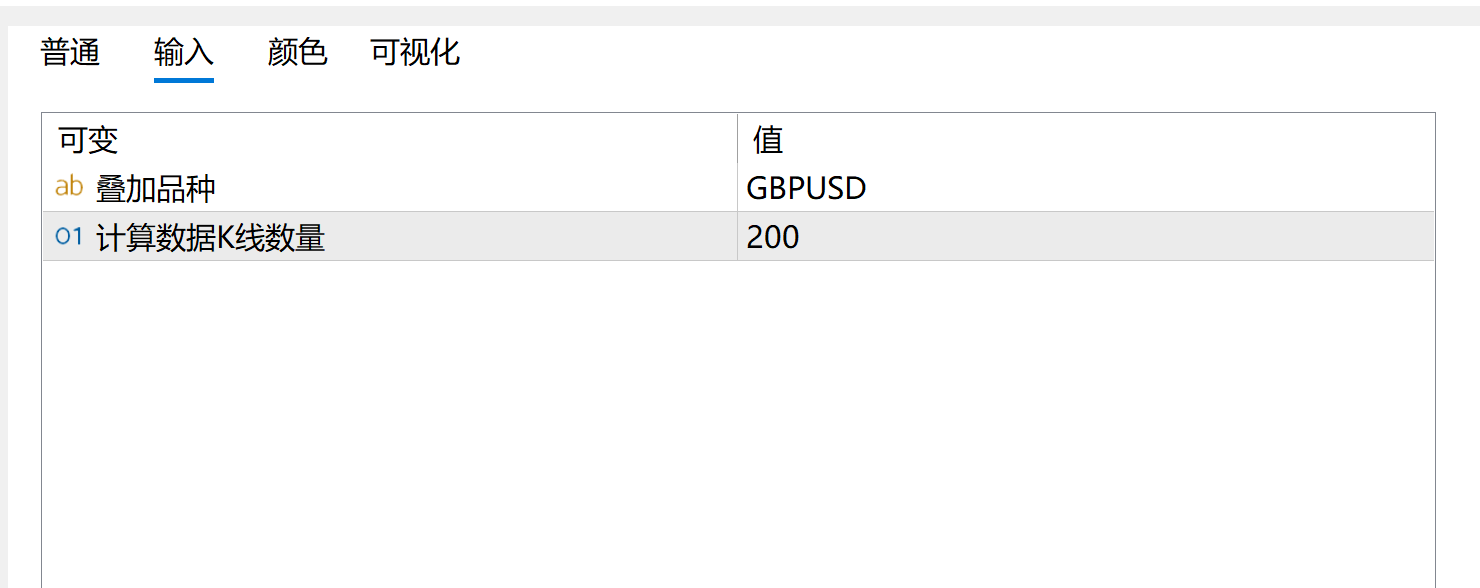The image size is (1480, 588).
Task: Click the blue underline beneath the 输入 tab
Action: pyautogui.click(x=184, y=80)
